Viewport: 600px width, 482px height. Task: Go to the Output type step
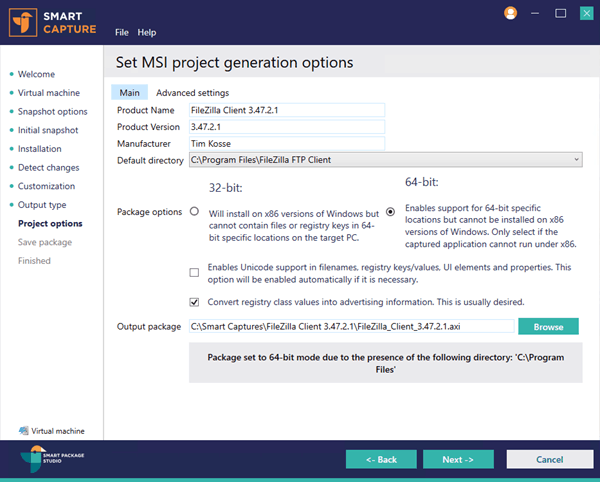(42, 205)
